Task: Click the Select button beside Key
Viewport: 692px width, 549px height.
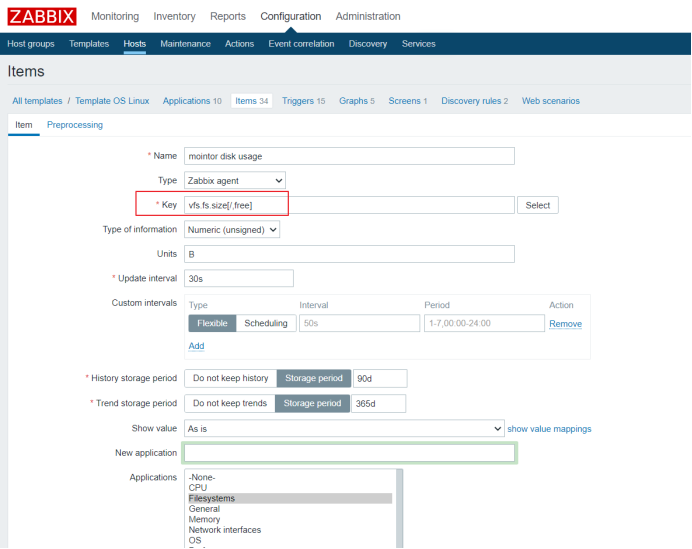Action: pyautogui.click(x=538, y=205)
